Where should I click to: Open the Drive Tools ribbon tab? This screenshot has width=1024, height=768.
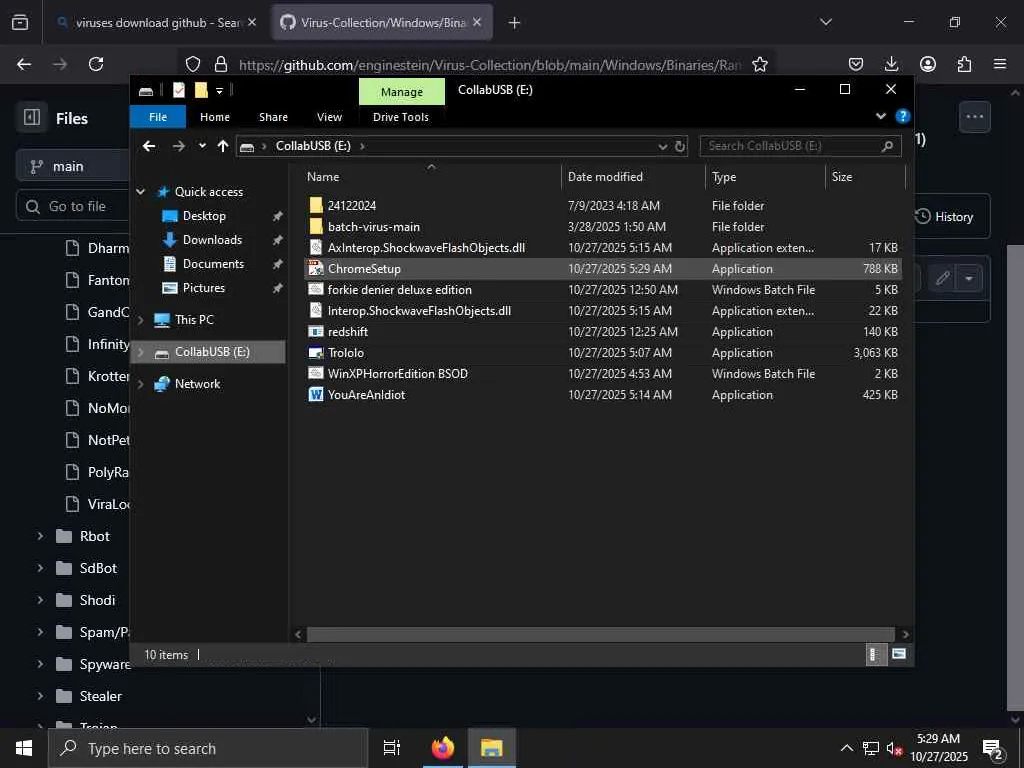pos(401,117)
